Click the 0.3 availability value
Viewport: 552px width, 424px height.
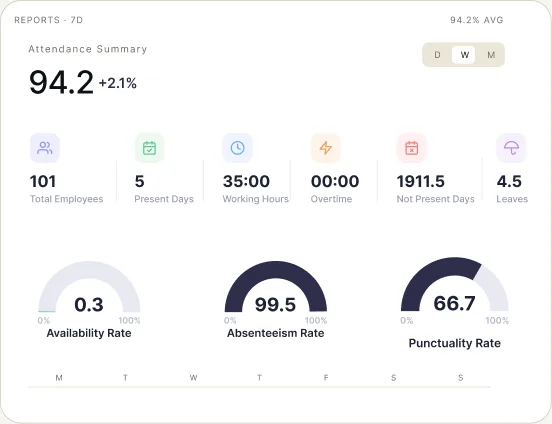tap(89, 305)
